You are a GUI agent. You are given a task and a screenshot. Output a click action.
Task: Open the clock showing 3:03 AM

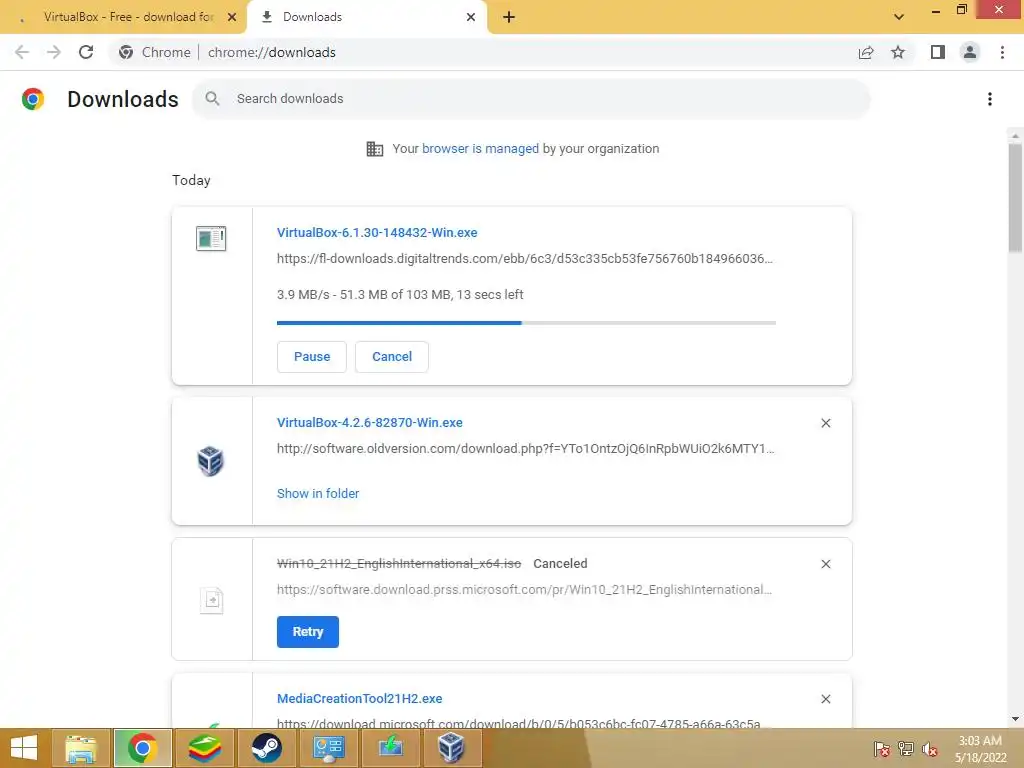(x=980, y=749)
